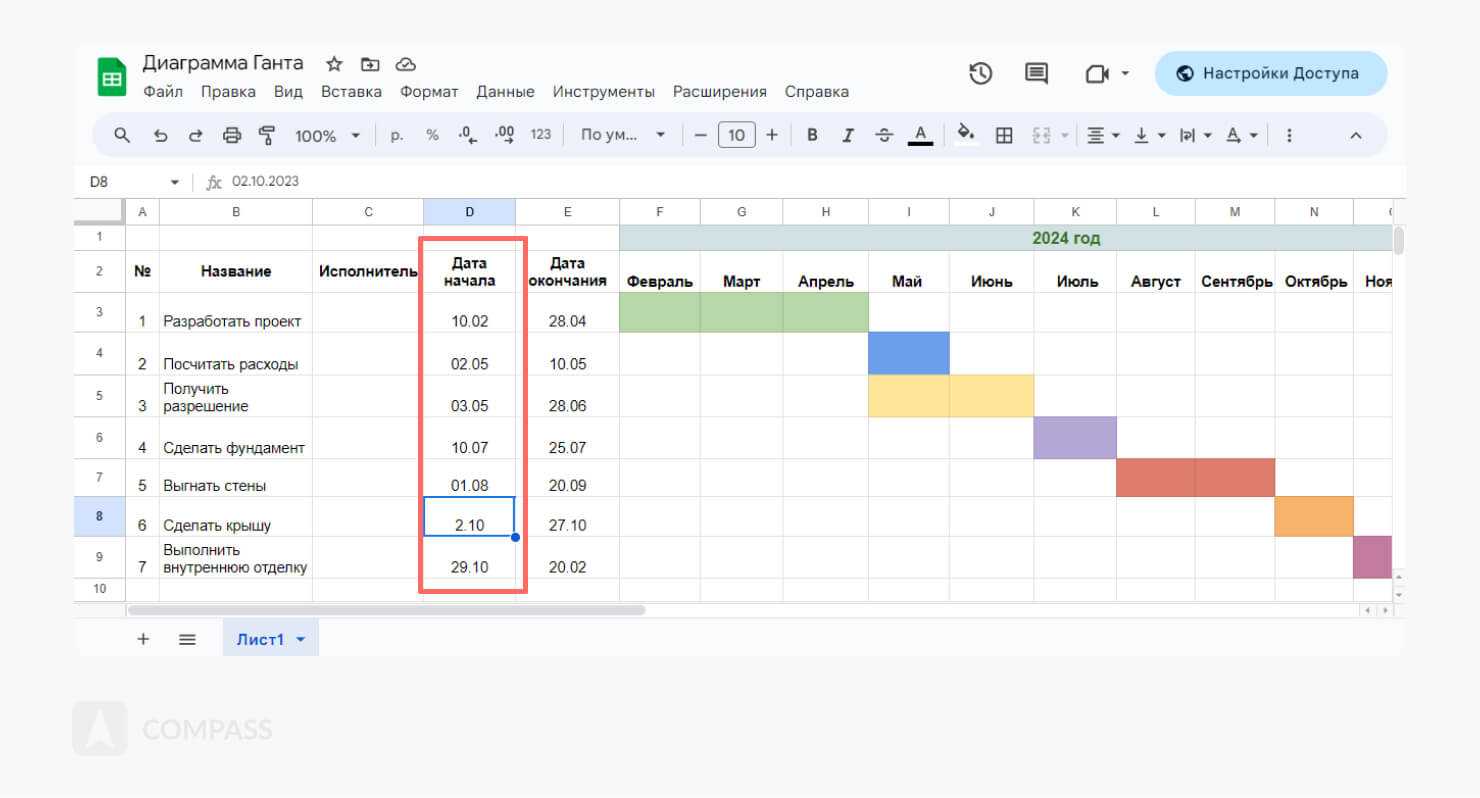This screenshot has height=798, width=1480.
Task: Open the Вставка menu
Action: pos(351,92)
